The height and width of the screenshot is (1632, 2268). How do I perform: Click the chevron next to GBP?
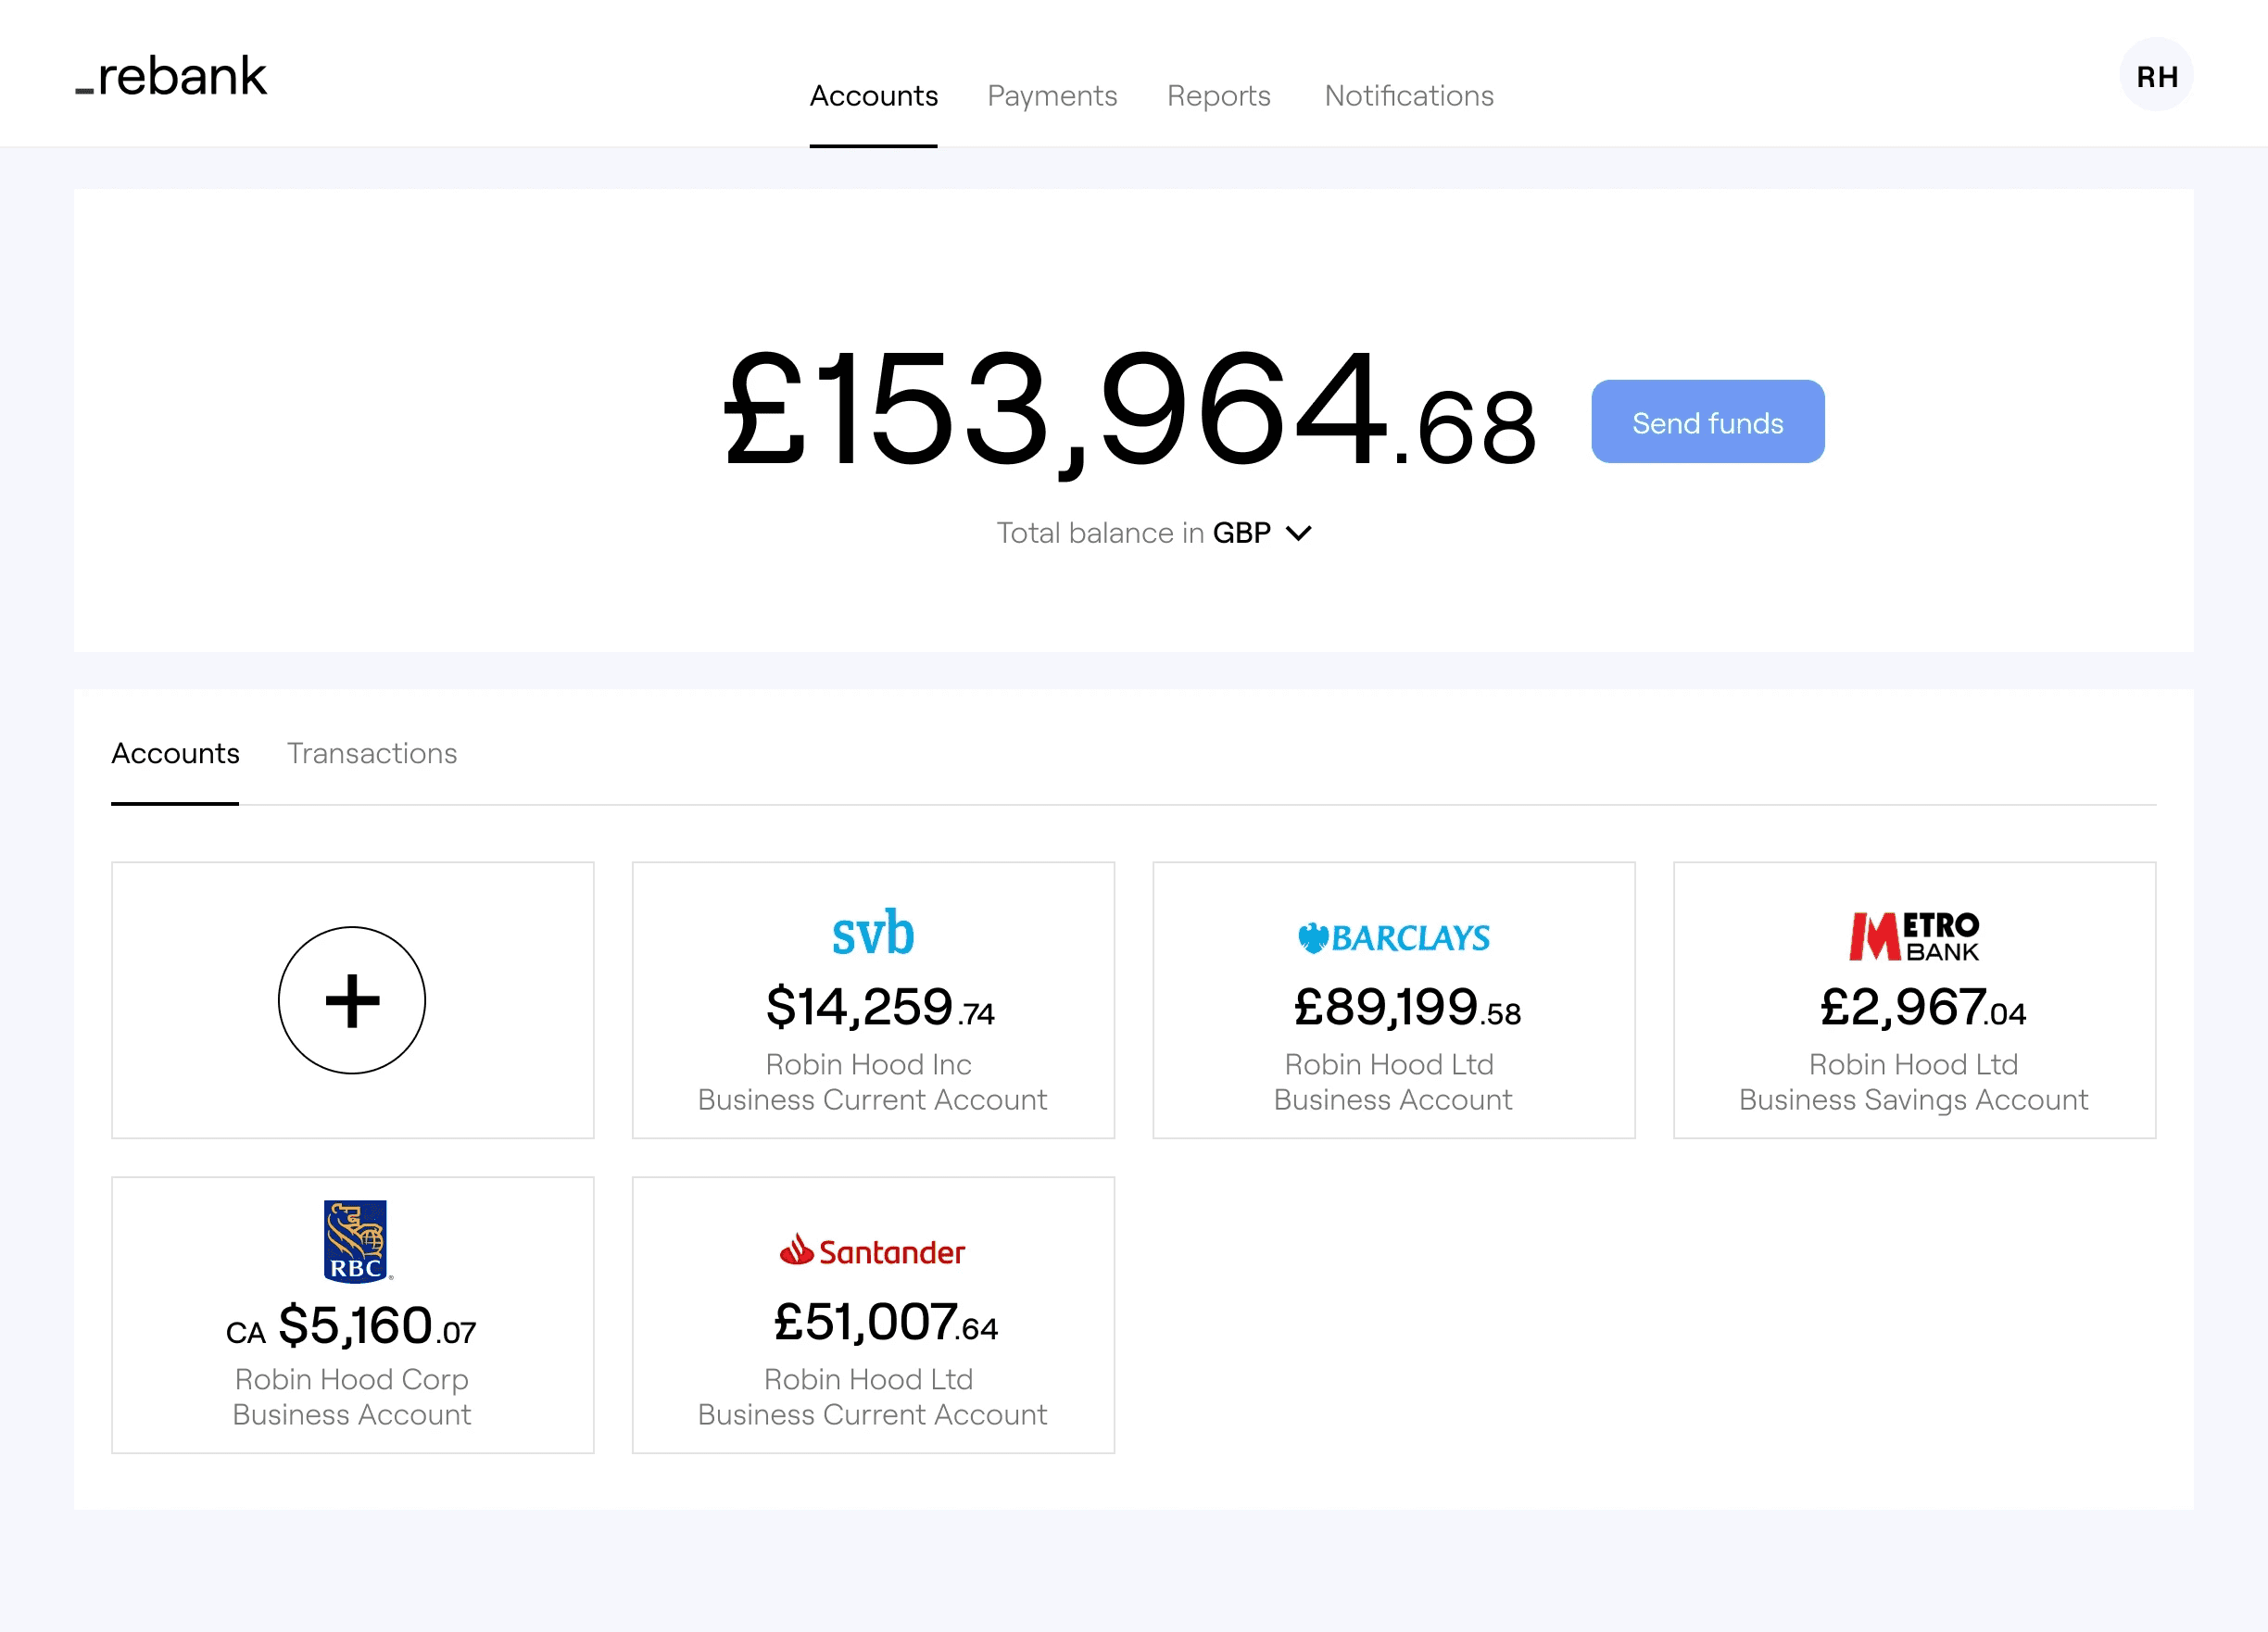tap(1298, 533)
